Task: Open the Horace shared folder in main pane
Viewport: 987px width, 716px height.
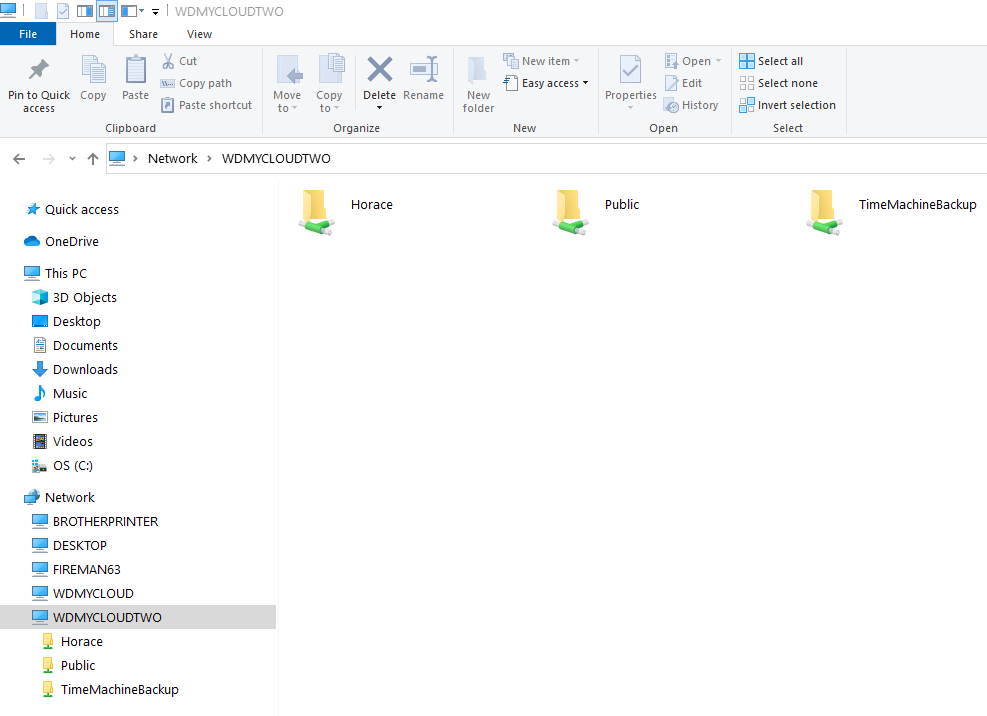Action: point(347,212)
